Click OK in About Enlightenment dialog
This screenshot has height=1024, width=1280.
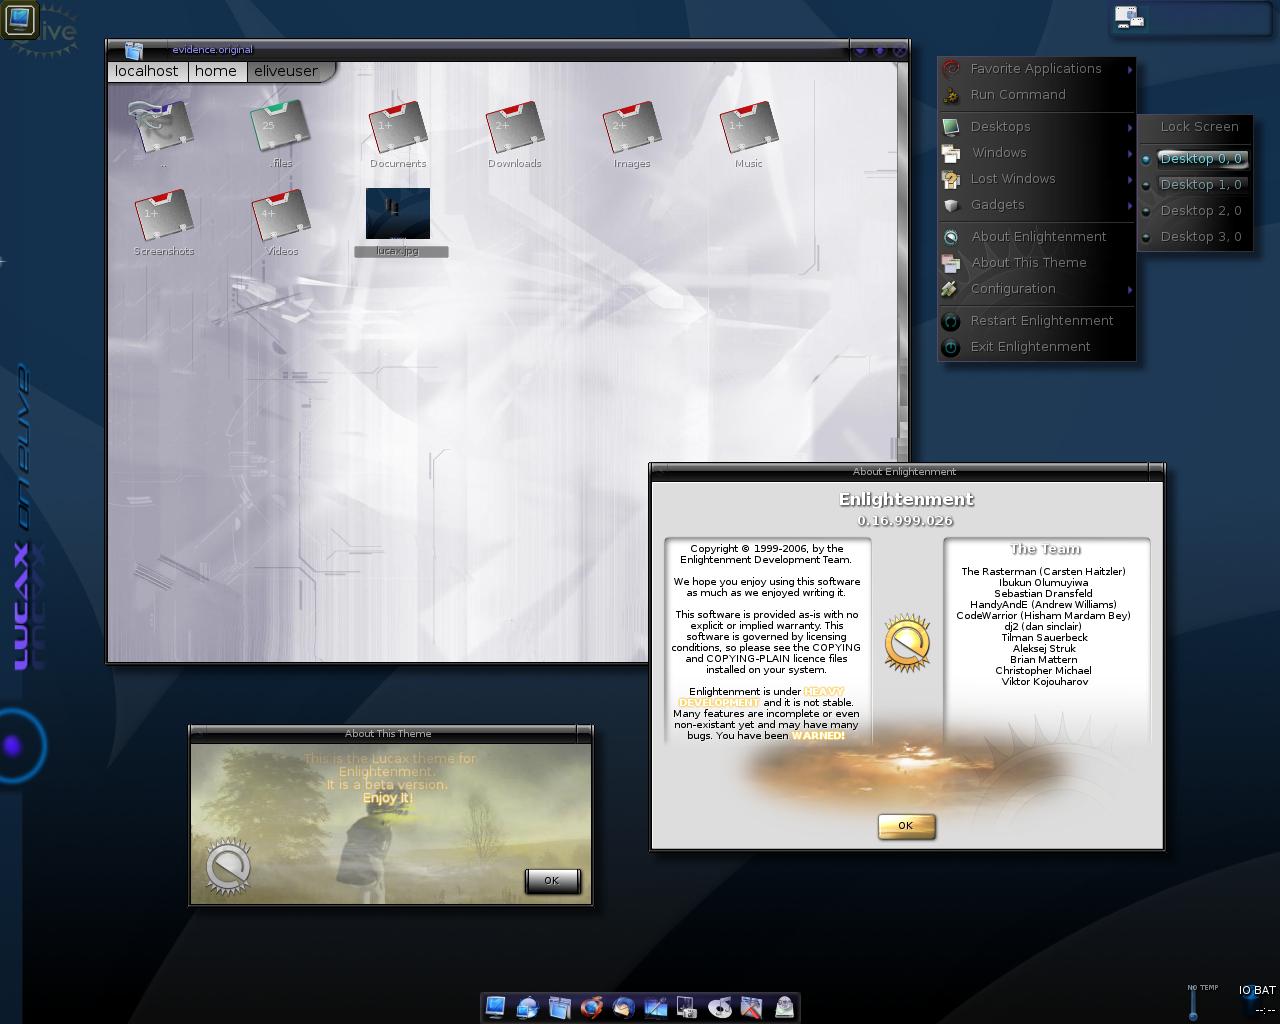click(x=906, y=826)
